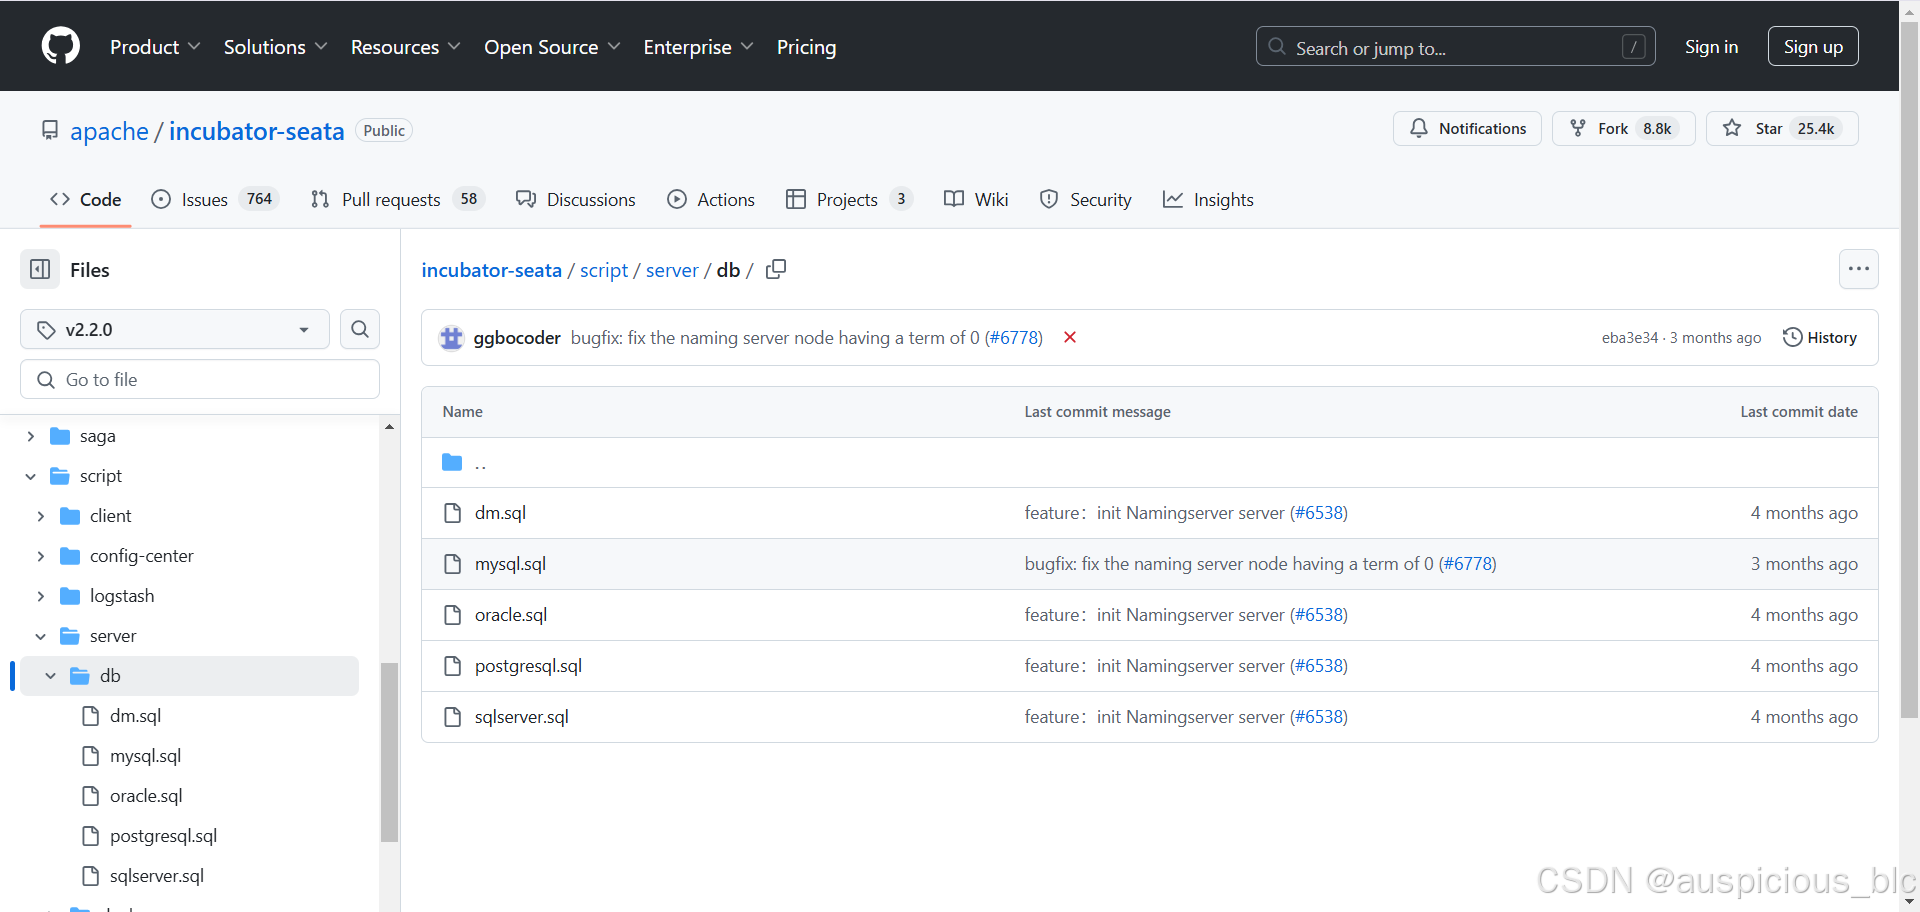Switch to the Wiki tab
The image size is (1920, 912).
click(x=976, y=199)
